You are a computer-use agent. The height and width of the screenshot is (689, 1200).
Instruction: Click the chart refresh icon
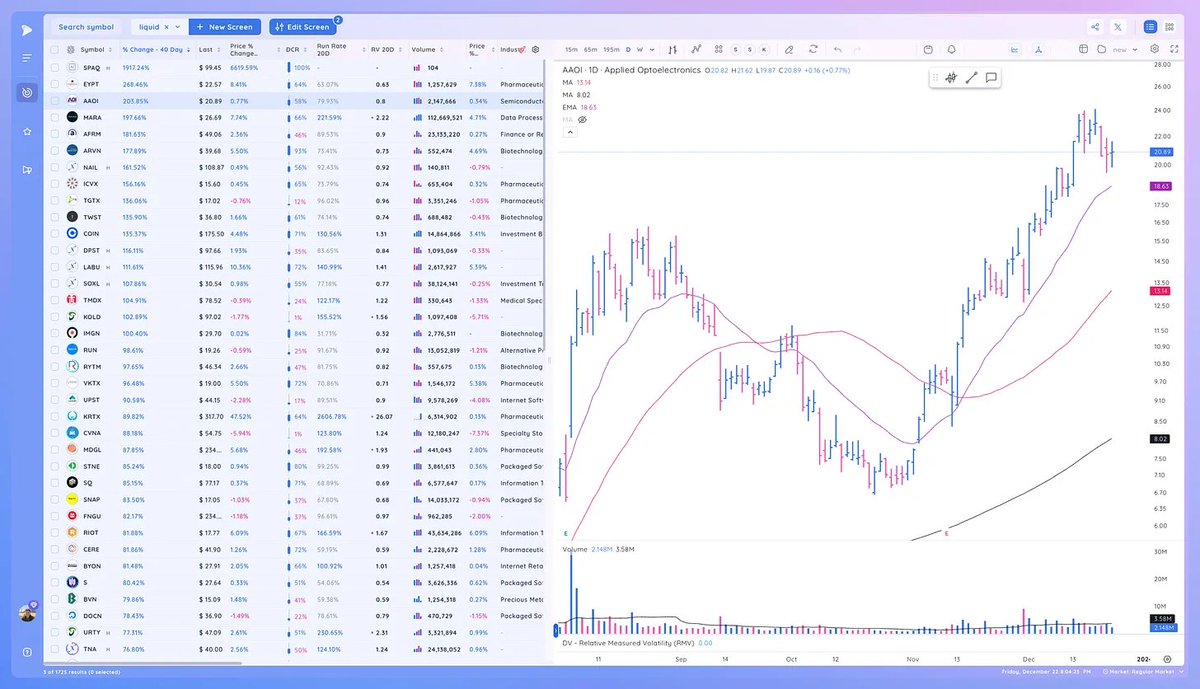pyautogui.click(x=813, y=49)
